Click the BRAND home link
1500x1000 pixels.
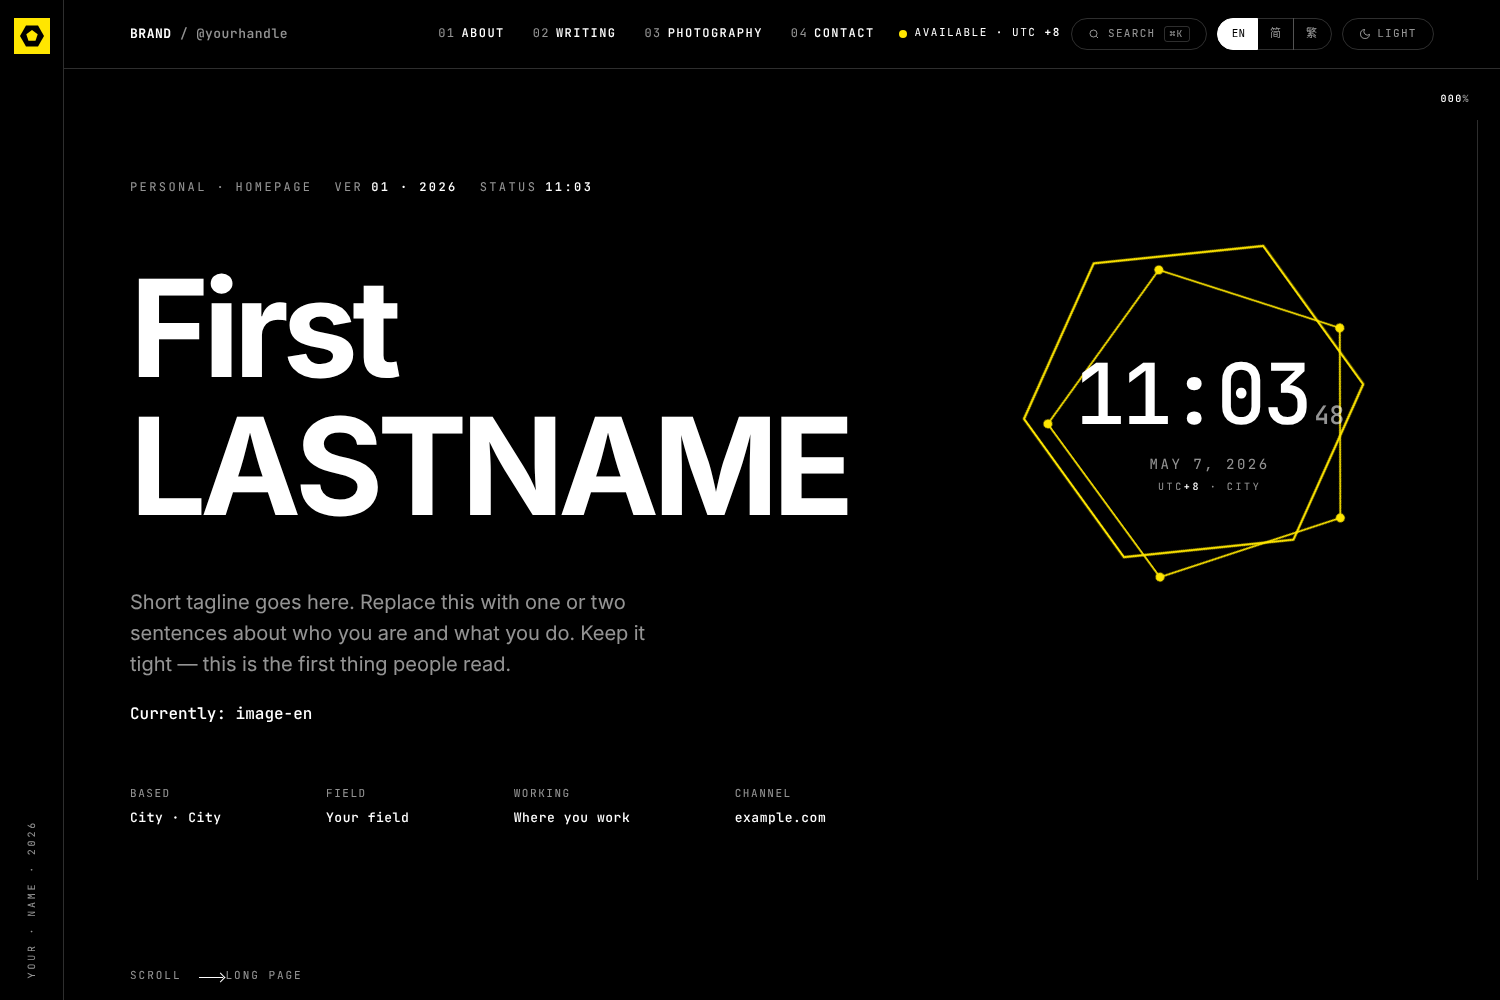tap(151, 34)
